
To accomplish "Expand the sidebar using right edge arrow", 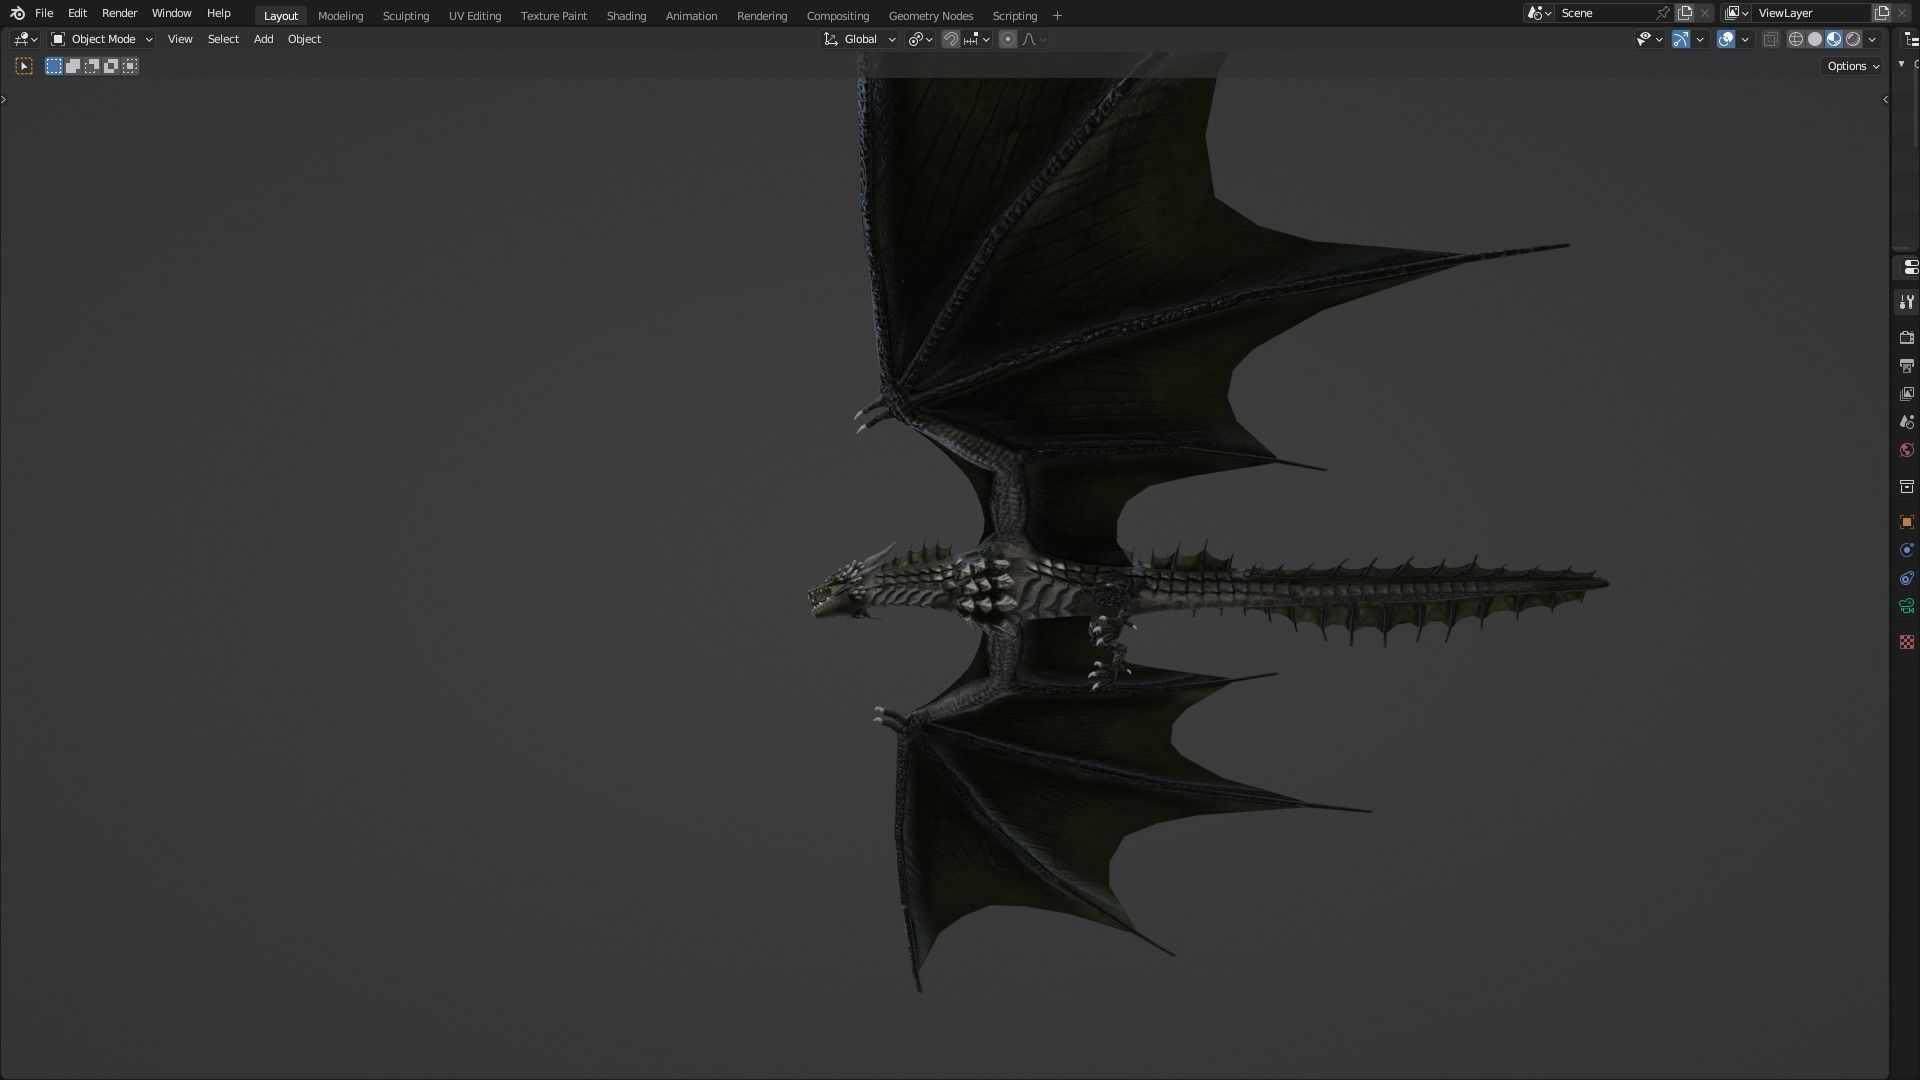I will click(x=1885, y=99).
